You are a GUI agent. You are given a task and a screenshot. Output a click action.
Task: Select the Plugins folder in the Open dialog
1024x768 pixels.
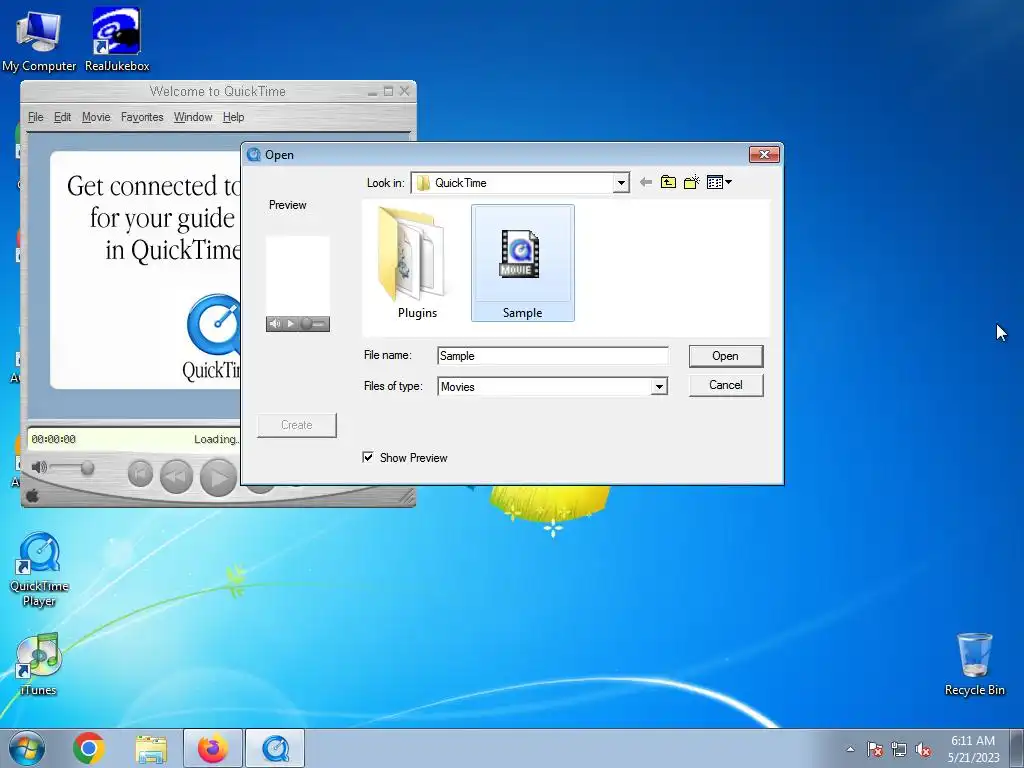click(x=417, y=263)
